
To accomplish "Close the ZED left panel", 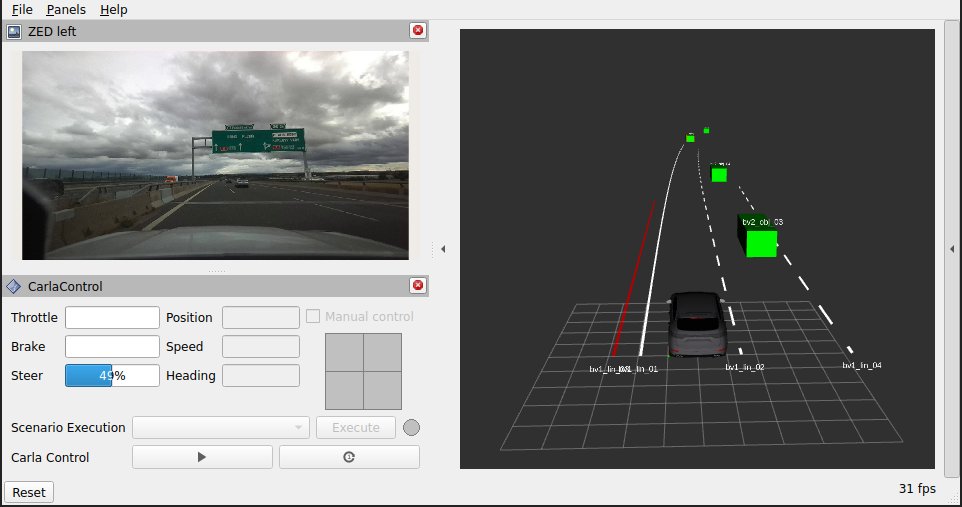I will [418, 31].
